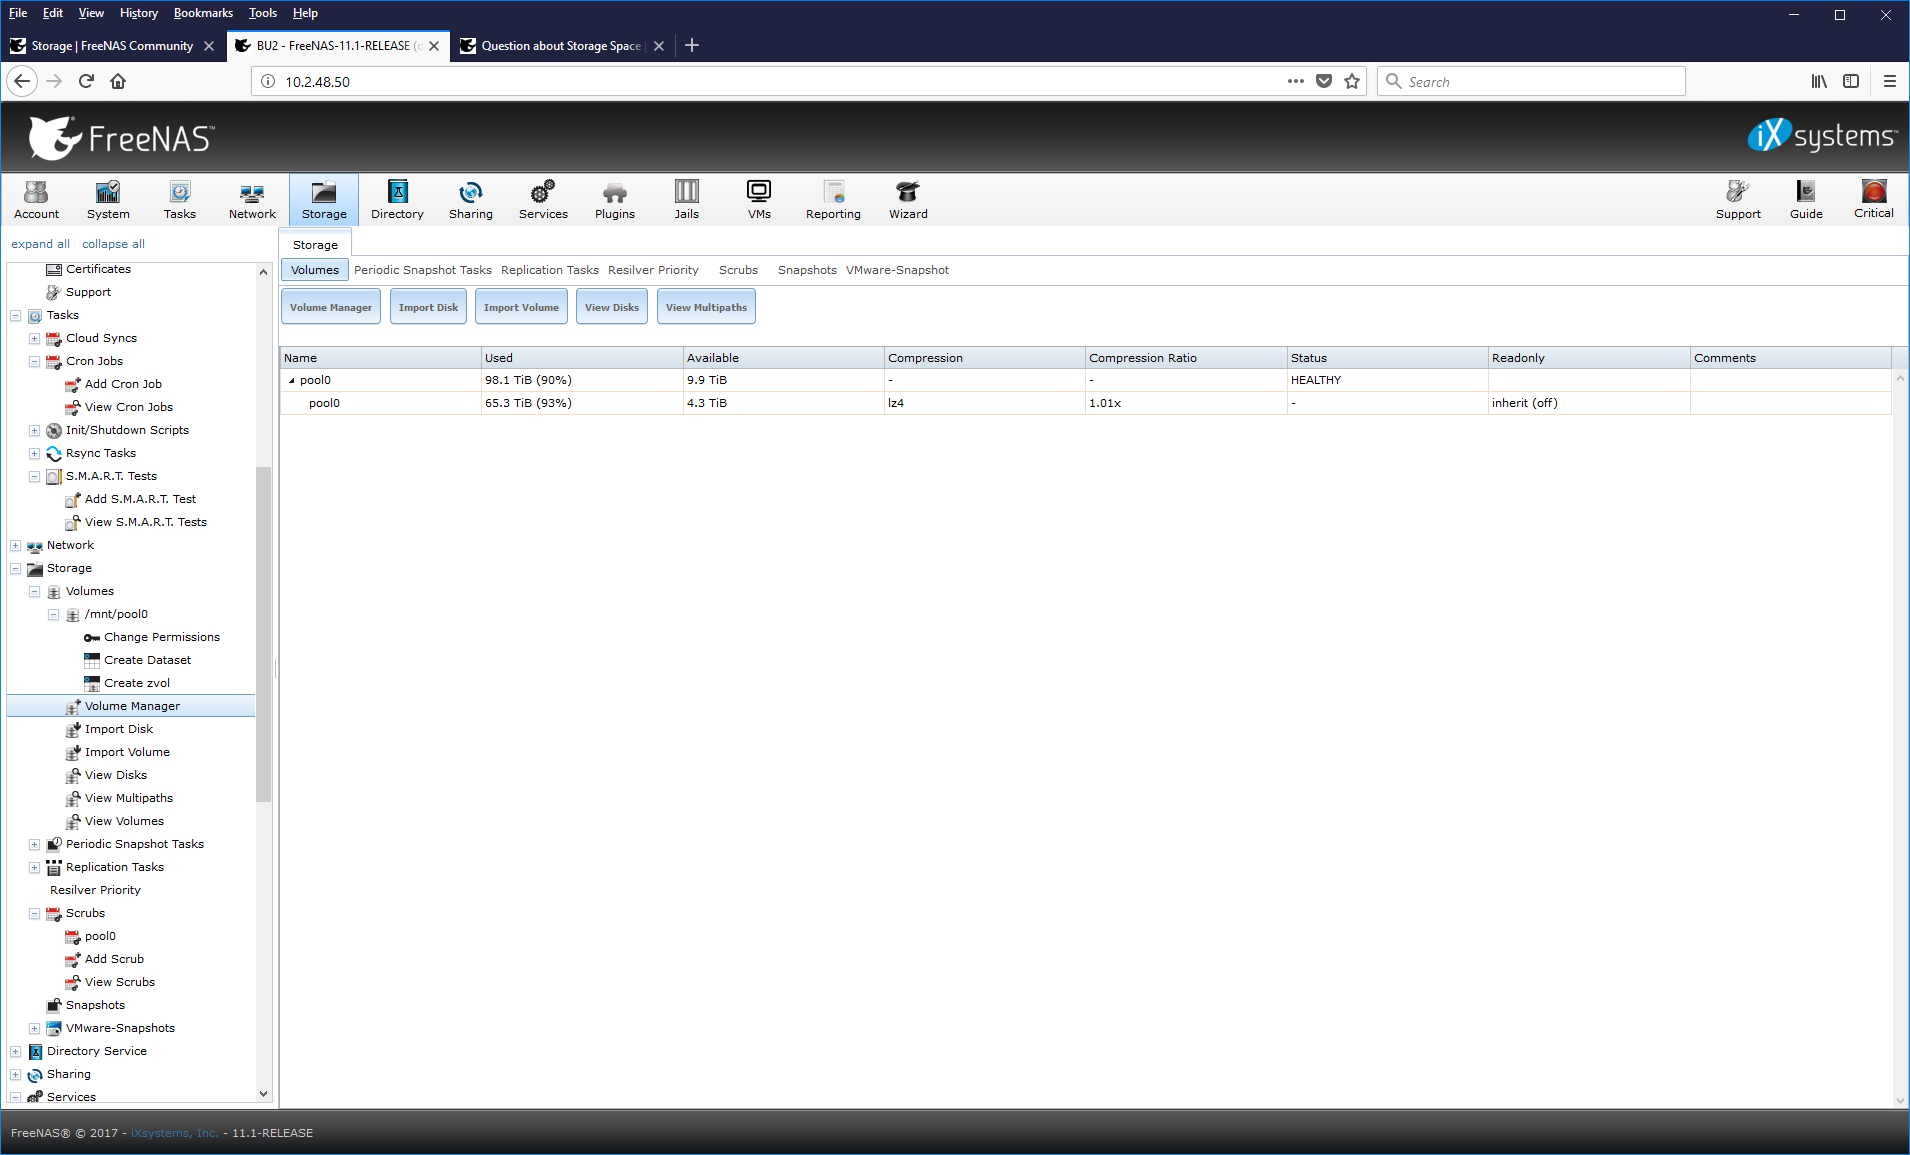This screenshot has height=1155, width=1910.
Task: Open the Jails toolbar icon
Action: click(x=687, y=200)
